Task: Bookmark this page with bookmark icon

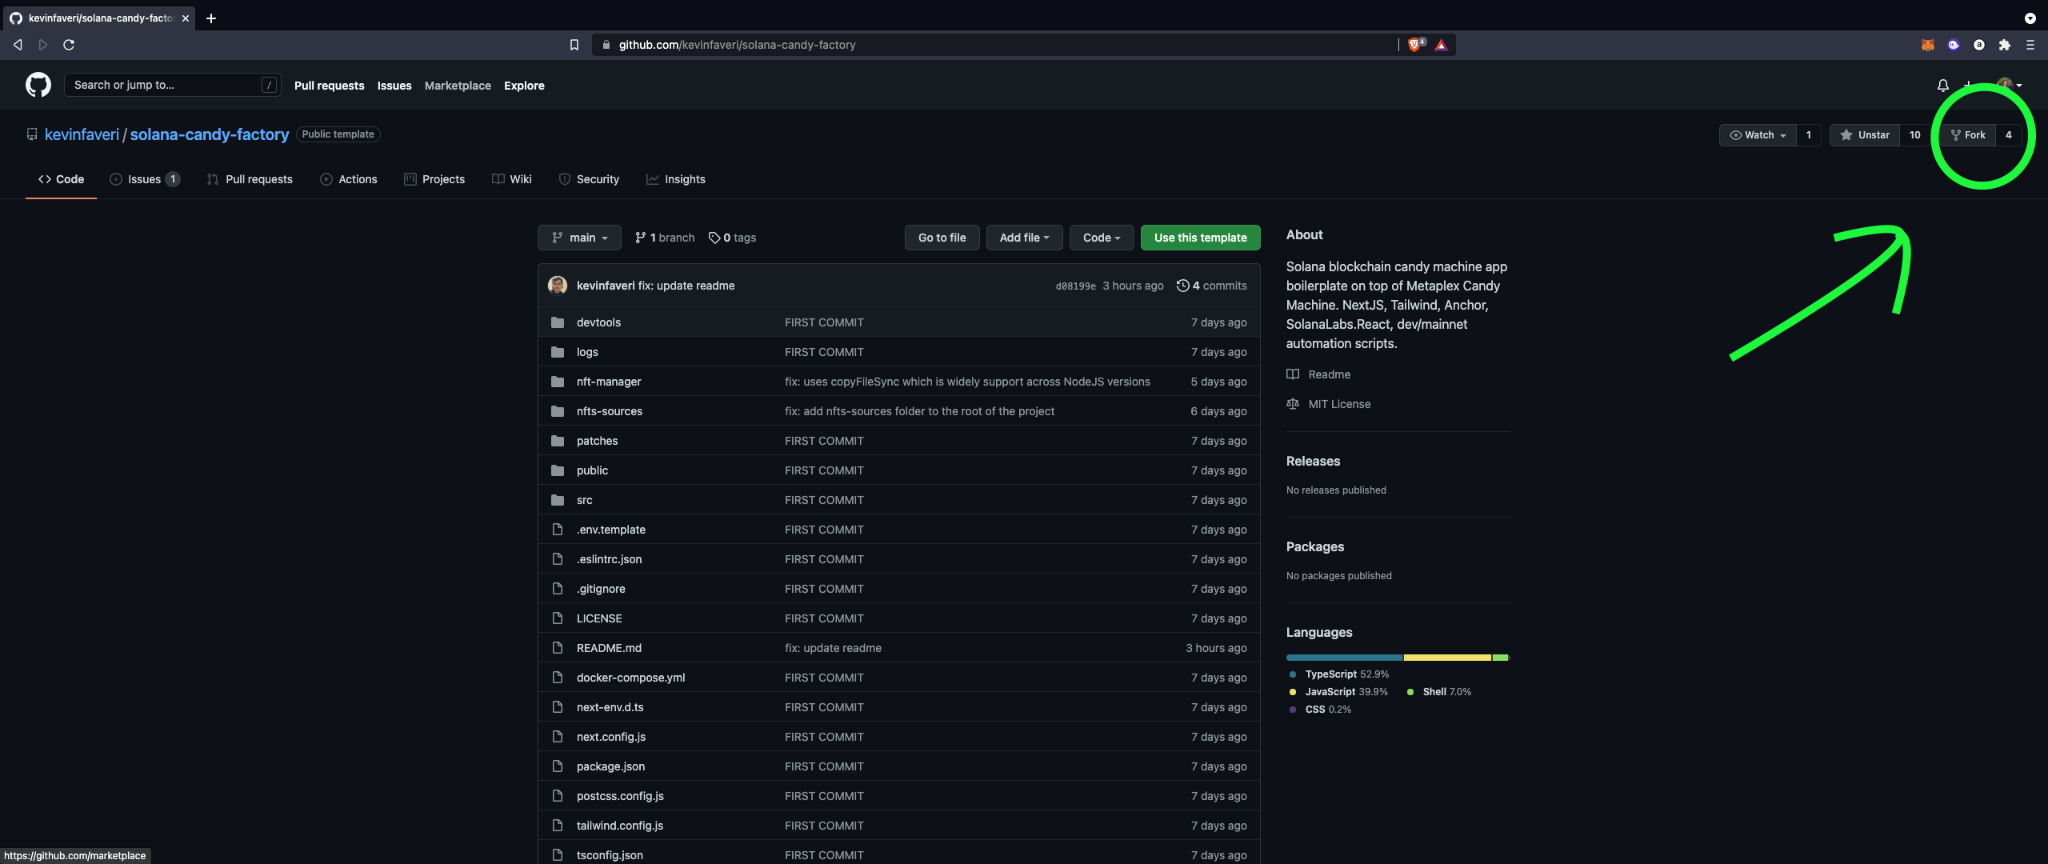Action: (574, 45)
